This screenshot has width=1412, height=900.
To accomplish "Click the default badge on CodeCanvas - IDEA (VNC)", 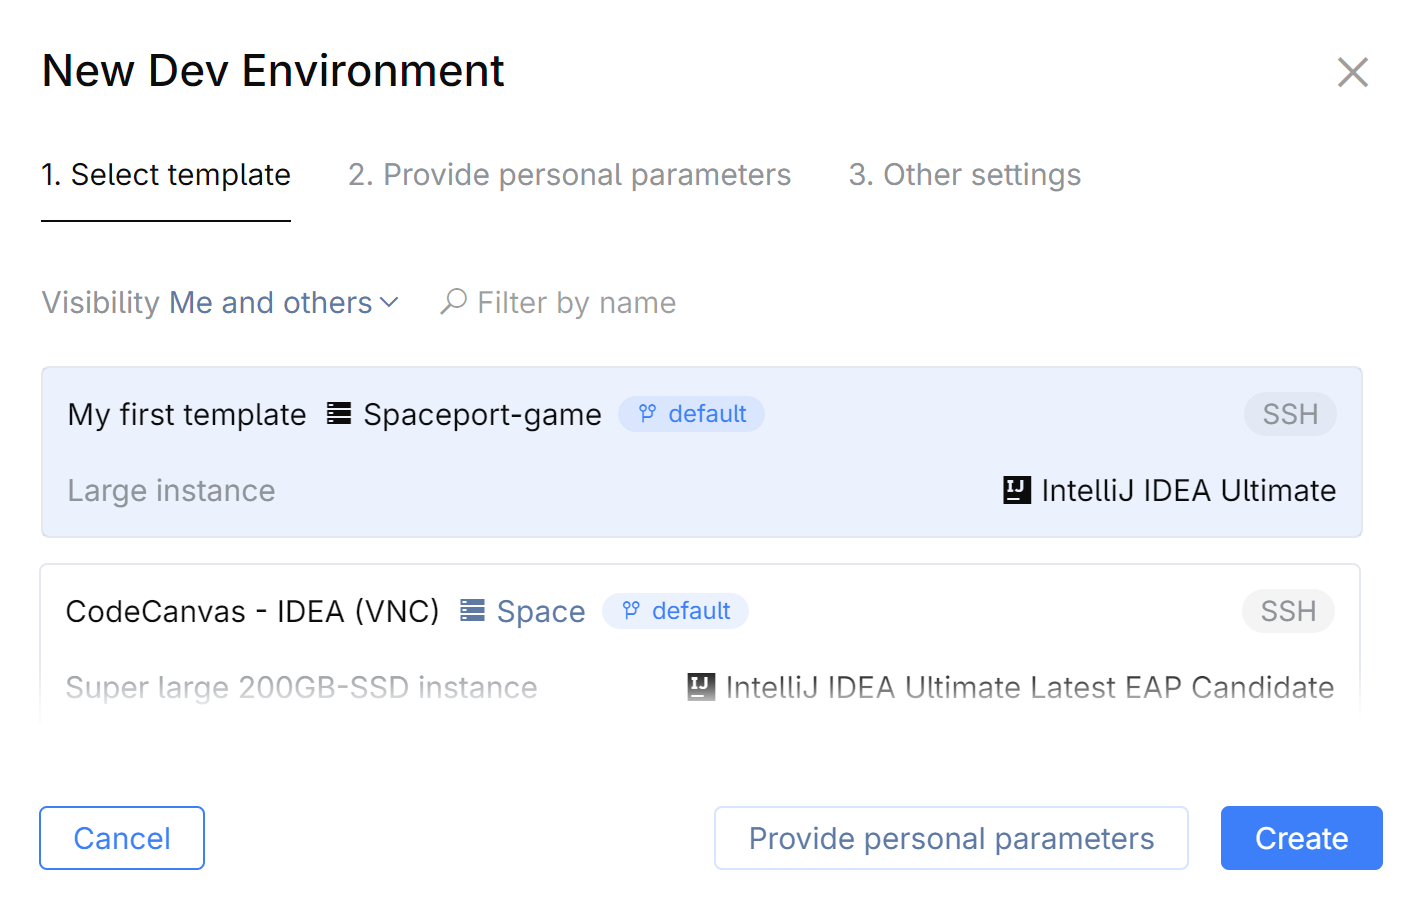I will 675,611.
